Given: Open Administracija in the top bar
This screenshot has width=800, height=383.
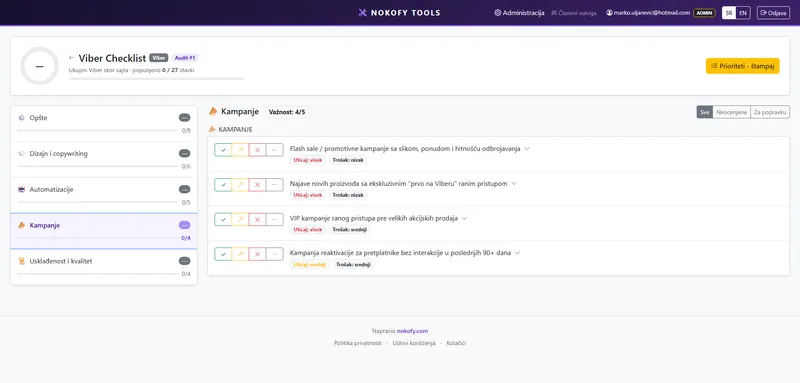Looking at the screenshot, I should click(x=519, y=13).
